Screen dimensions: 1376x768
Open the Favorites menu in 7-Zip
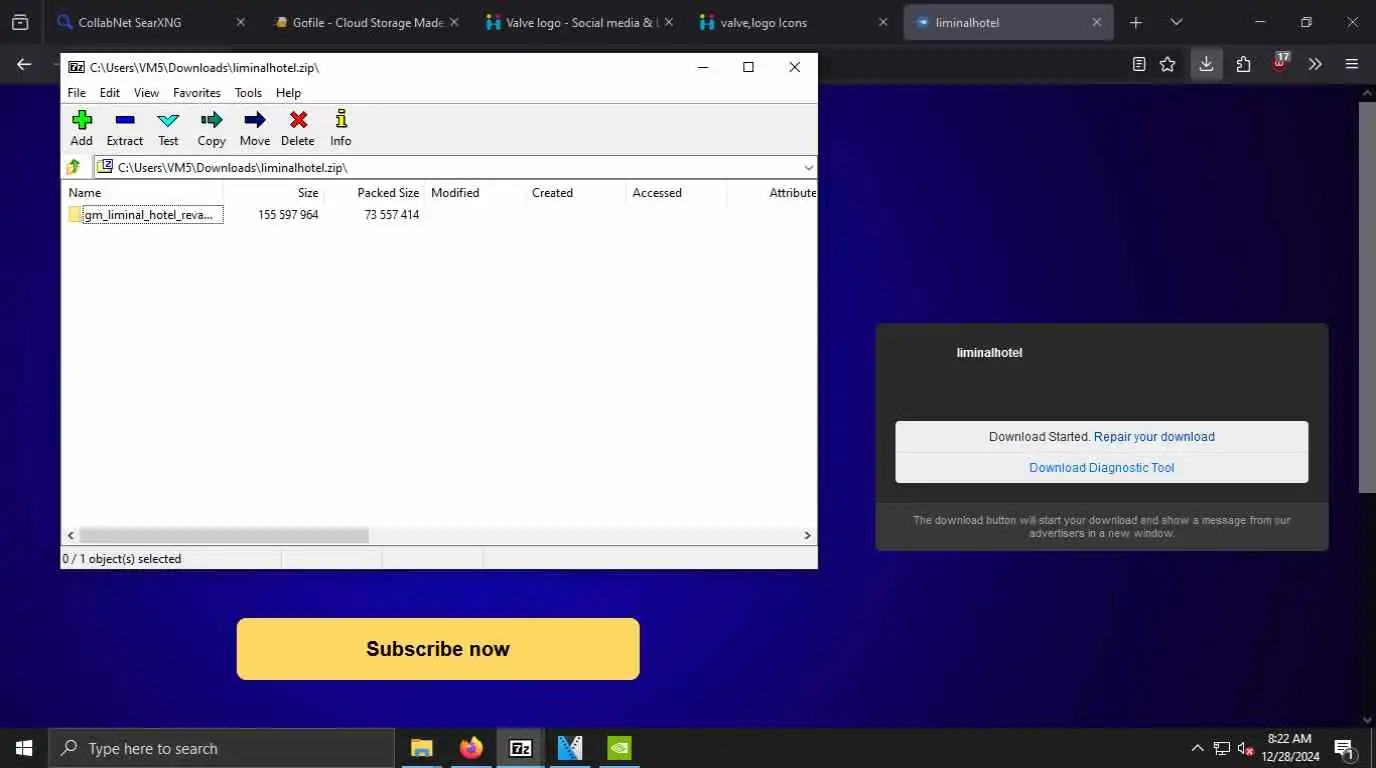click(197, 93)
